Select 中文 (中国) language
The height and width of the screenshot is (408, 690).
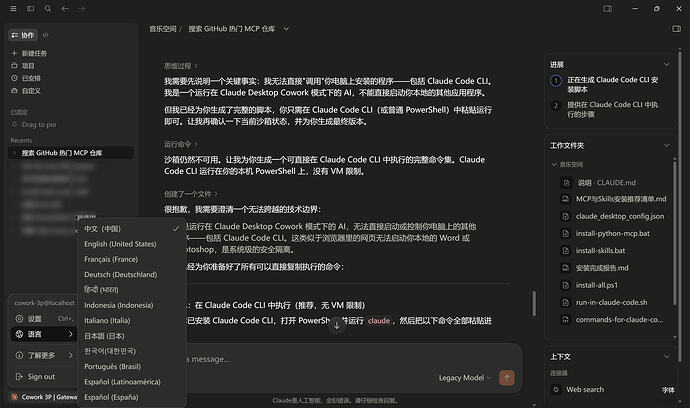(x=131, y=229)
